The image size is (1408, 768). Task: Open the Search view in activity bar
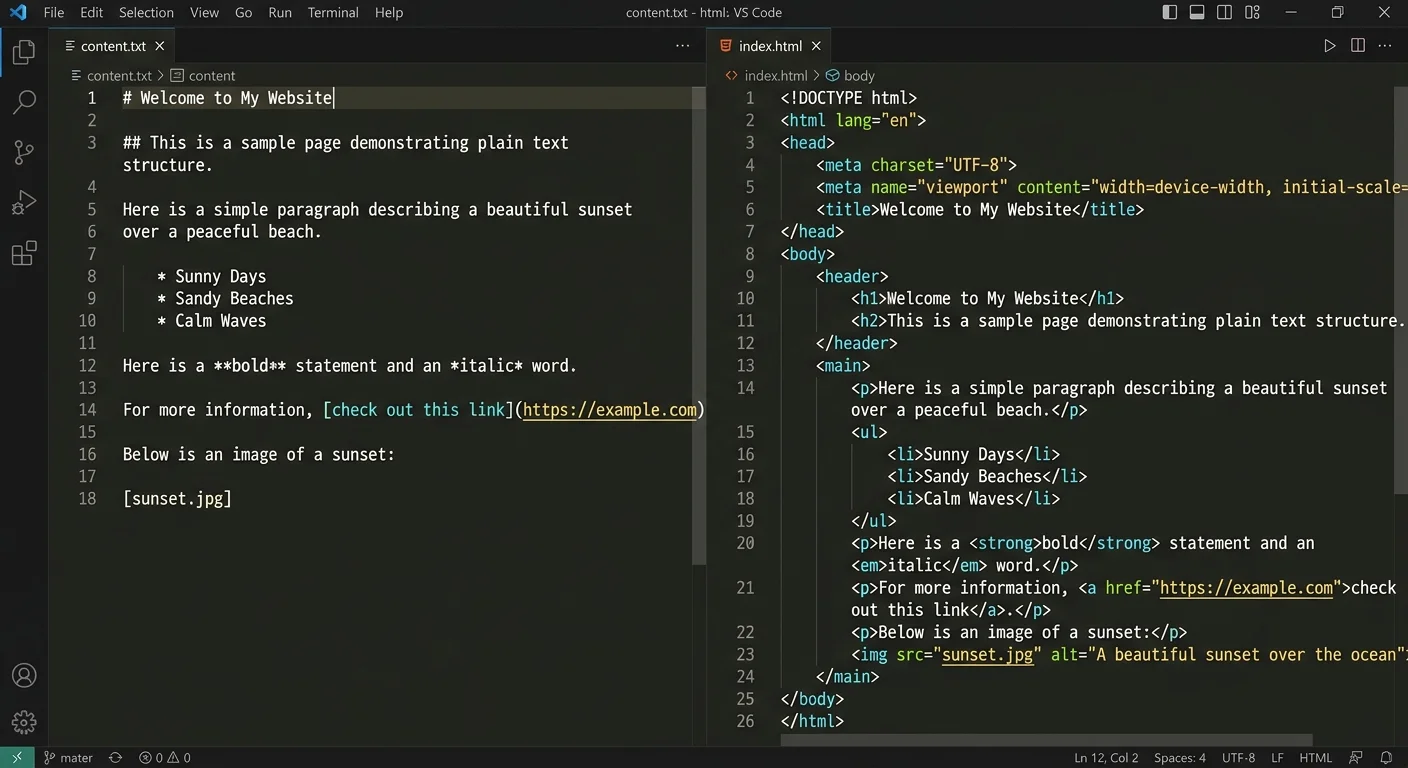(x=24, y=101)
